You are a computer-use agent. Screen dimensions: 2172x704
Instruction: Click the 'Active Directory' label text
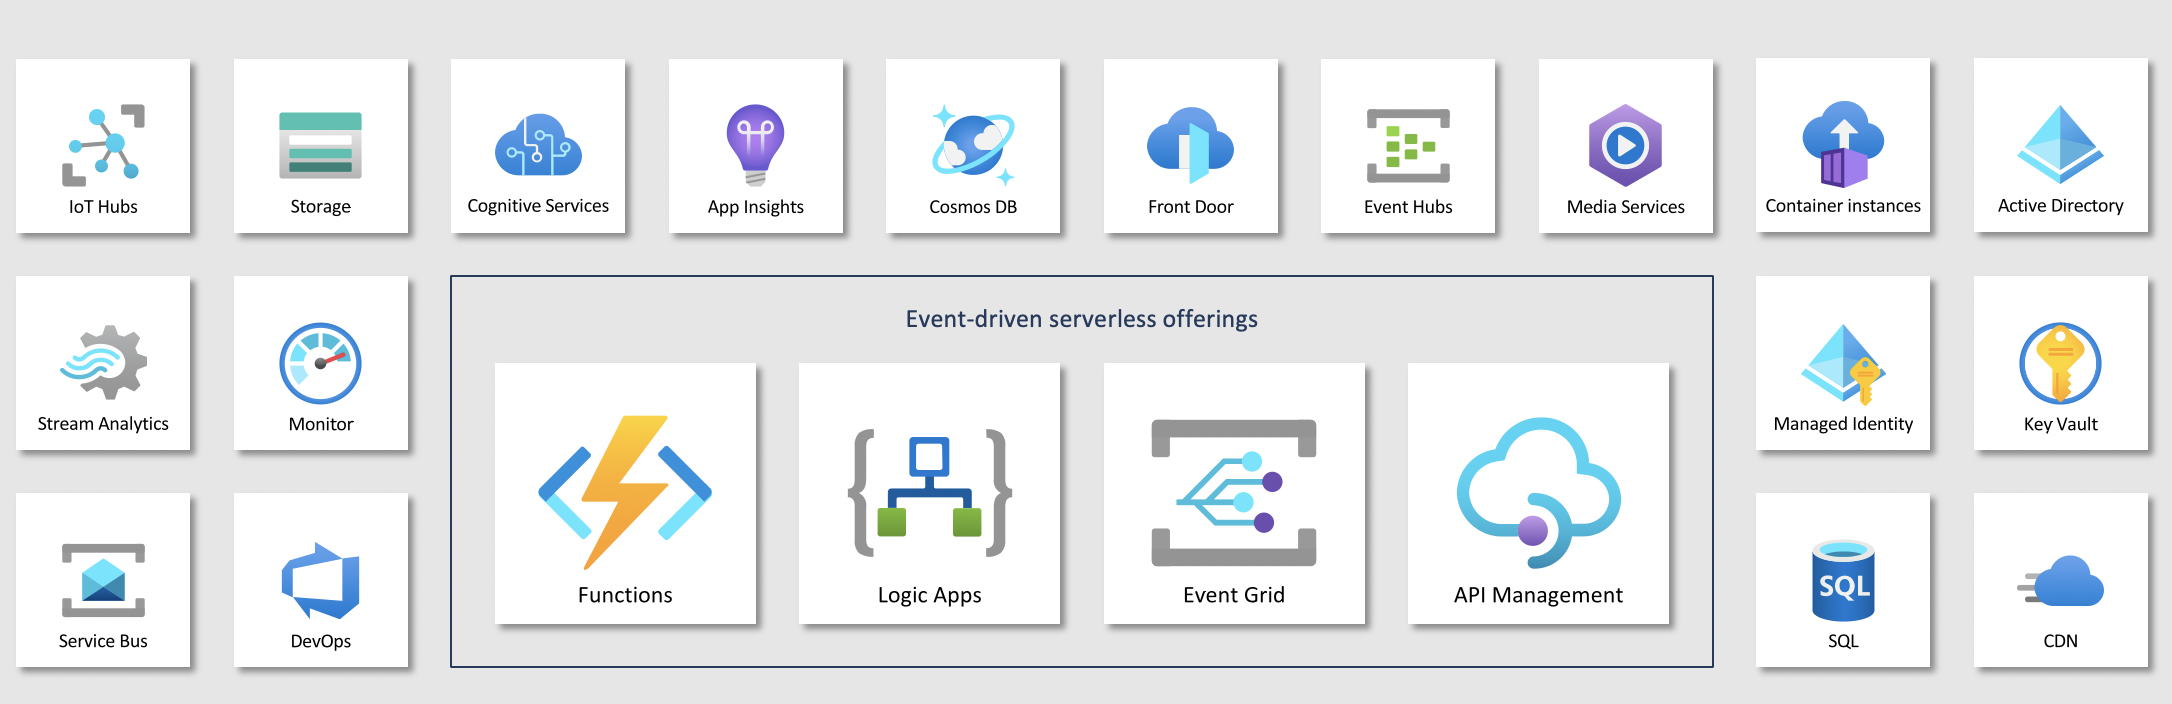point(2060,206)
